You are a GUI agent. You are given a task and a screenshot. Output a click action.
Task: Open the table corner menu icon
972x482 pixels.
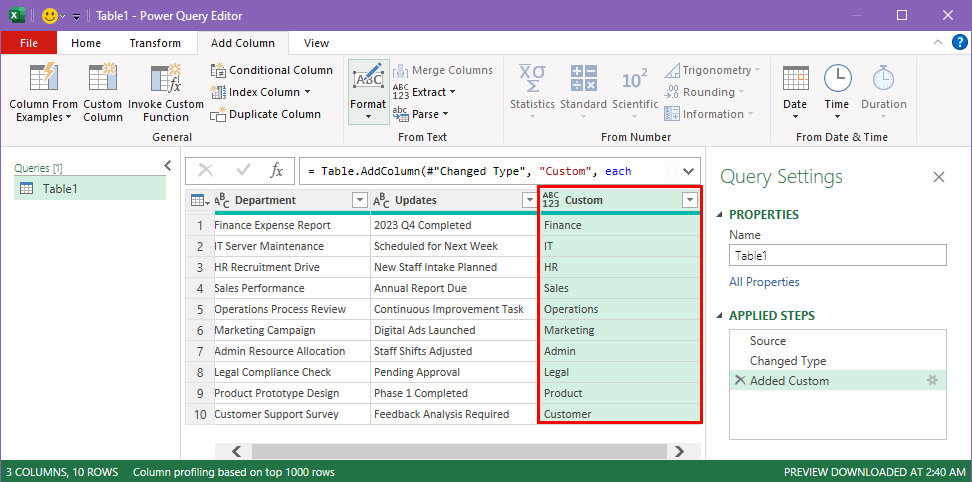[200, 200]
